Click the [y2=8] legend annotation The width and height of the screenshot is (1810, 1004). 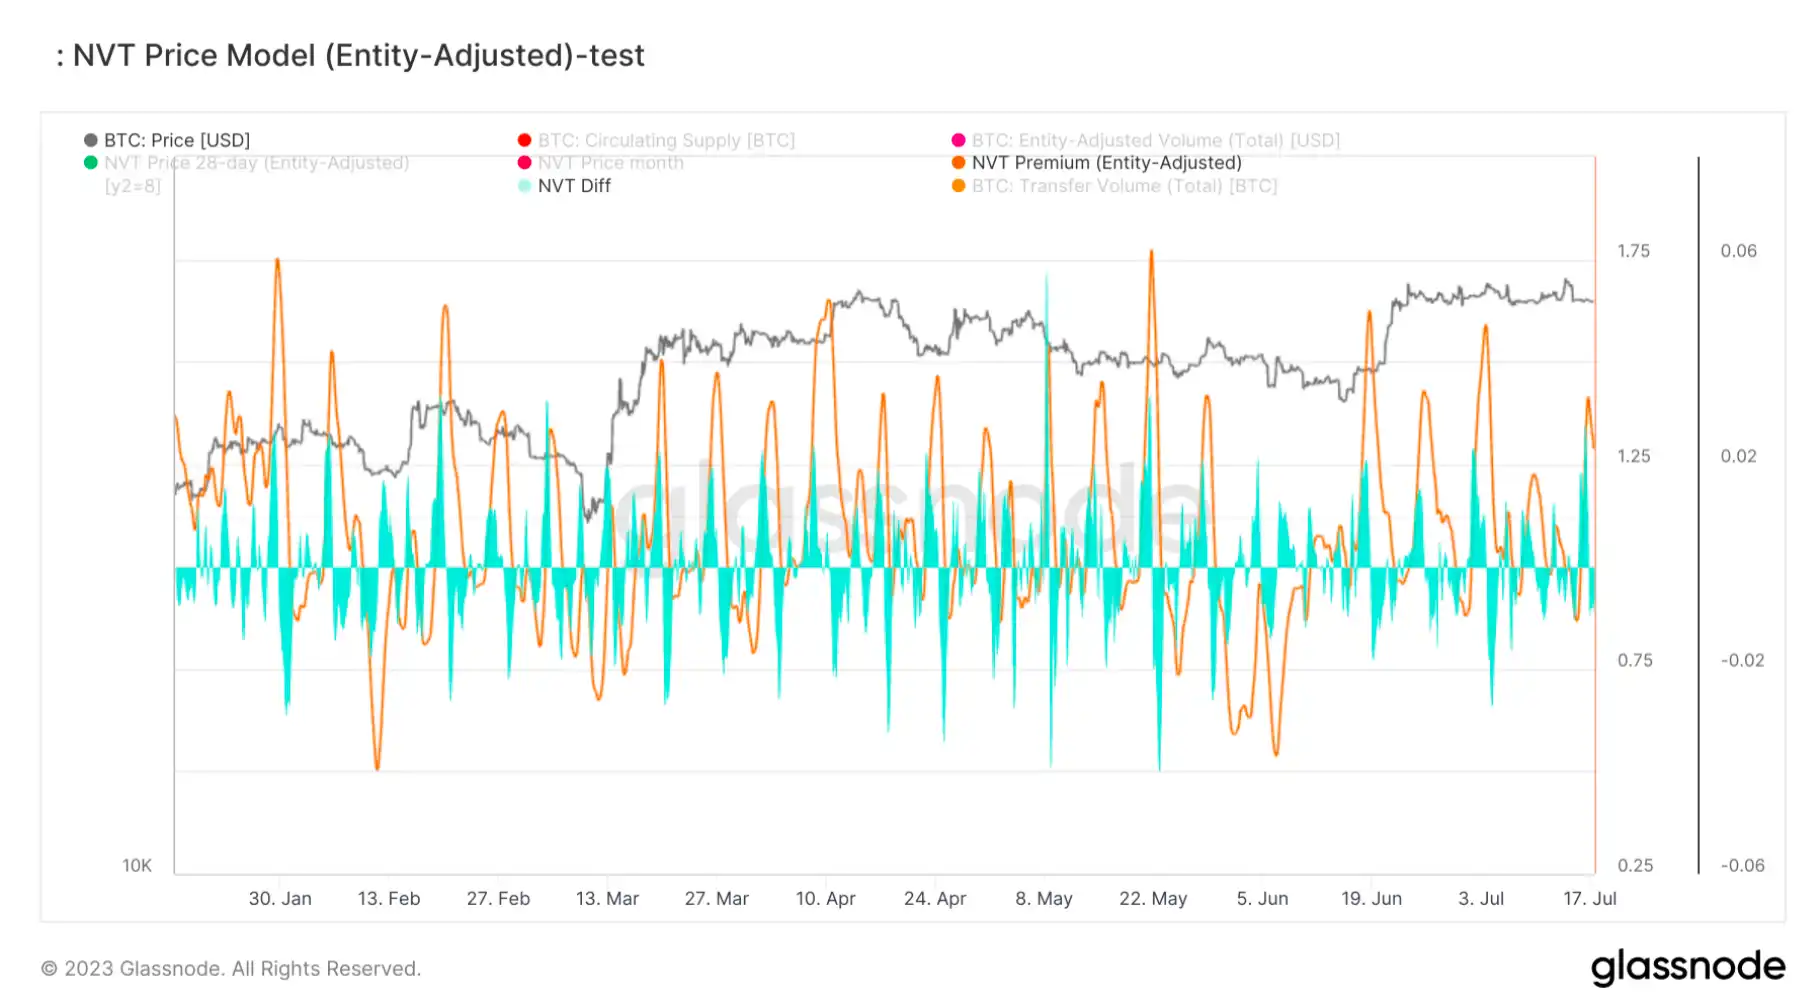pyautogui.click(x=132, y=186)
